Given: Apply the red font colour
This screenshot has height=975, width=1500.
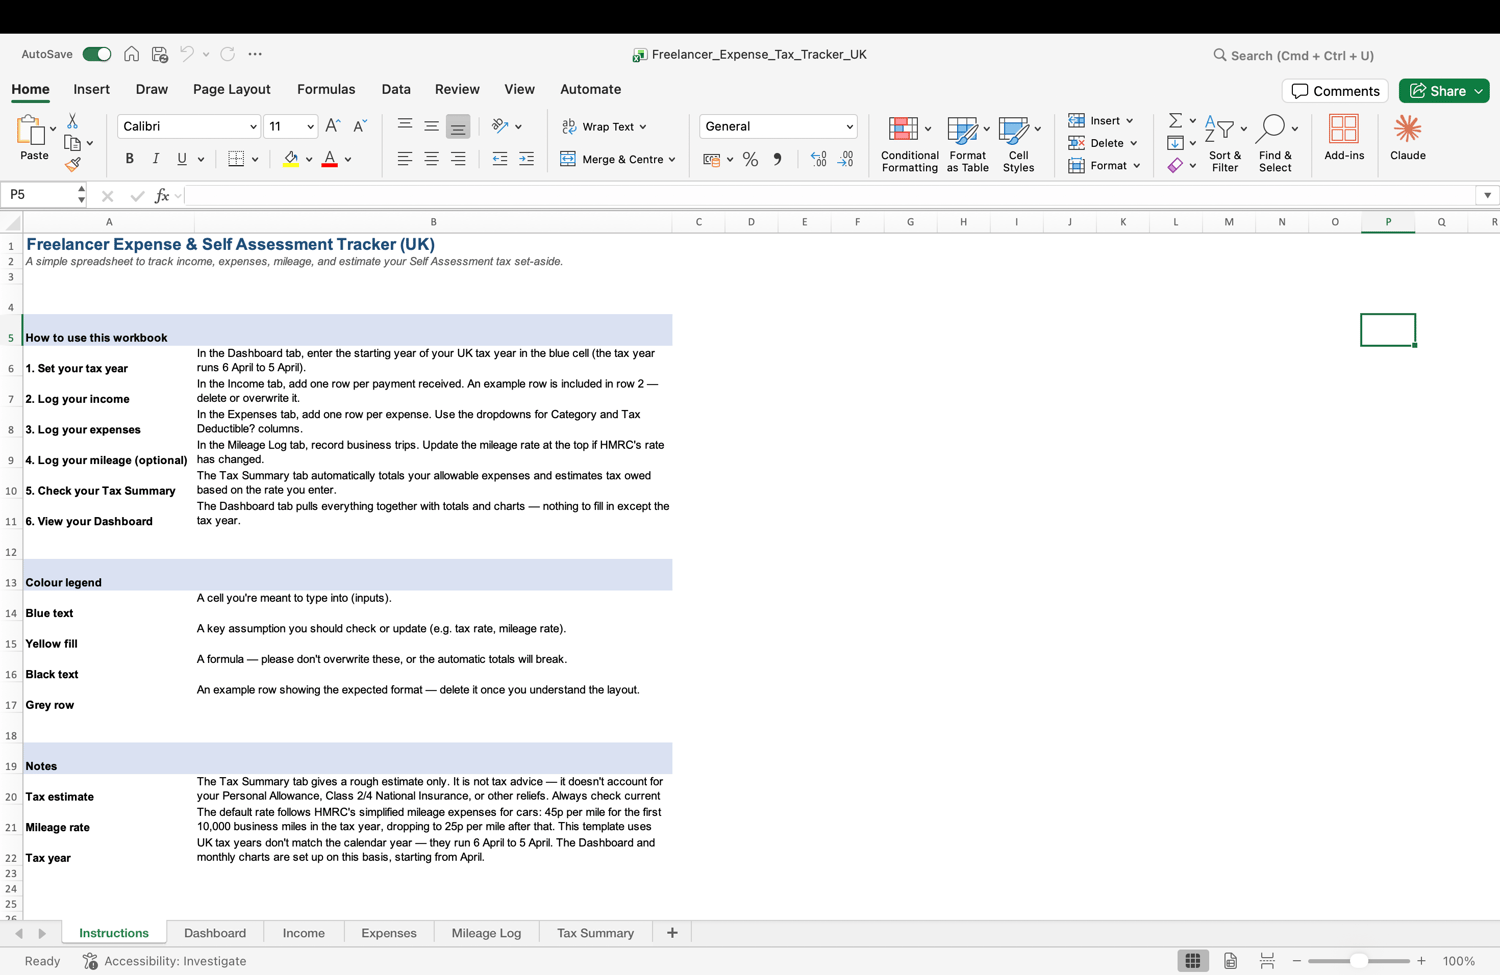Looking at the screenshot, I should coord(329,159).
